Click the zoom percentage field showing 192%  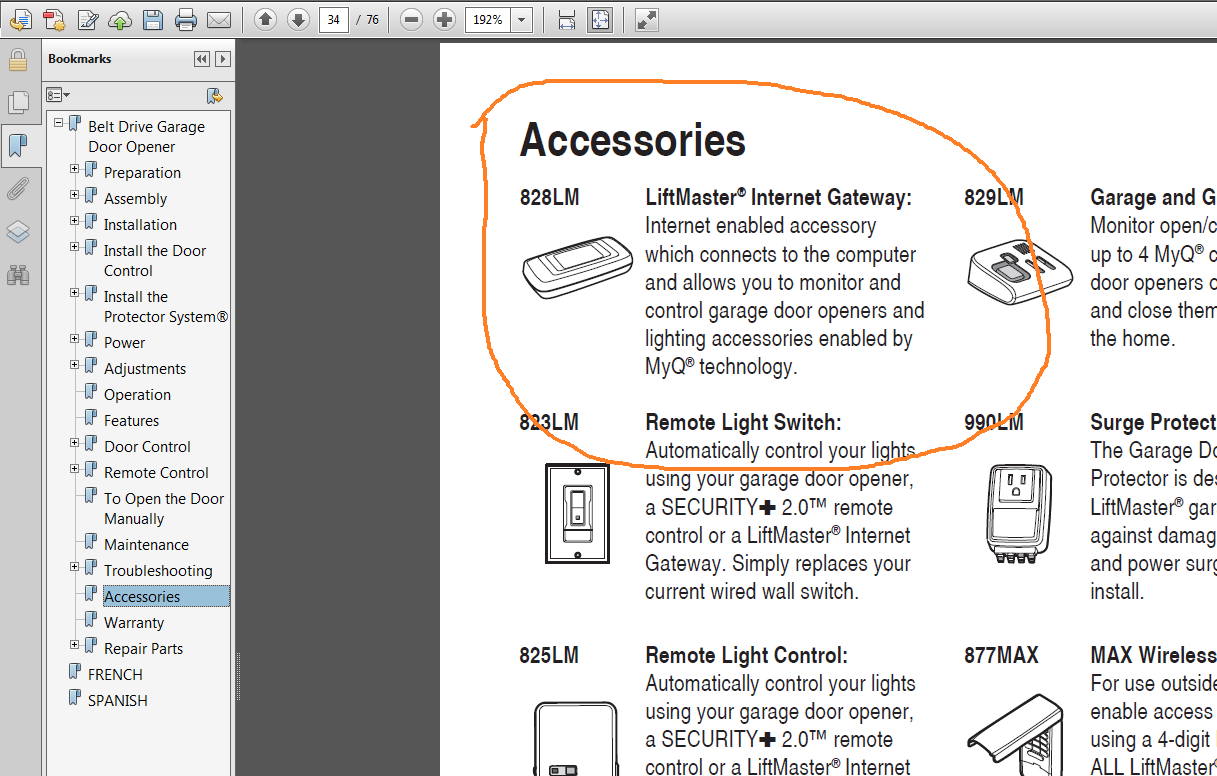(487, 19)
